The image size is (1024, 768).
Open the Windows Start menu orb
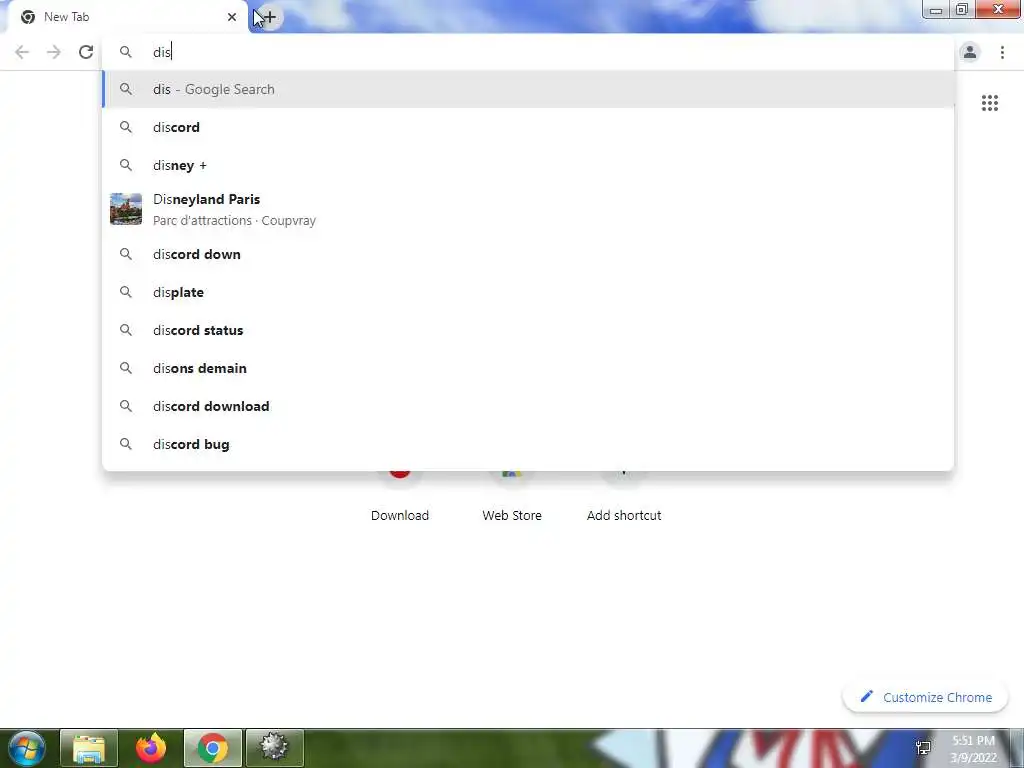point(27,748)
